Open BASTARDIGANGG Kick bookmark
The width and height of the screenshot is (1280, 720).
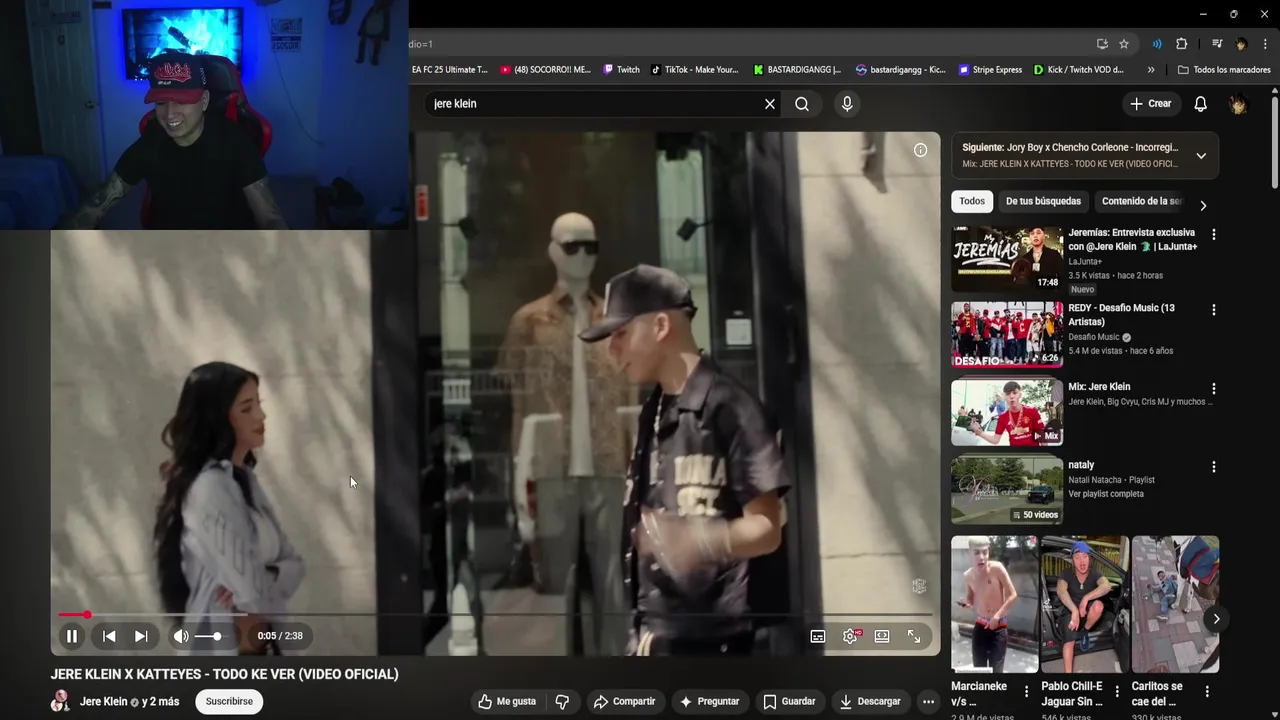pos(797,70)
